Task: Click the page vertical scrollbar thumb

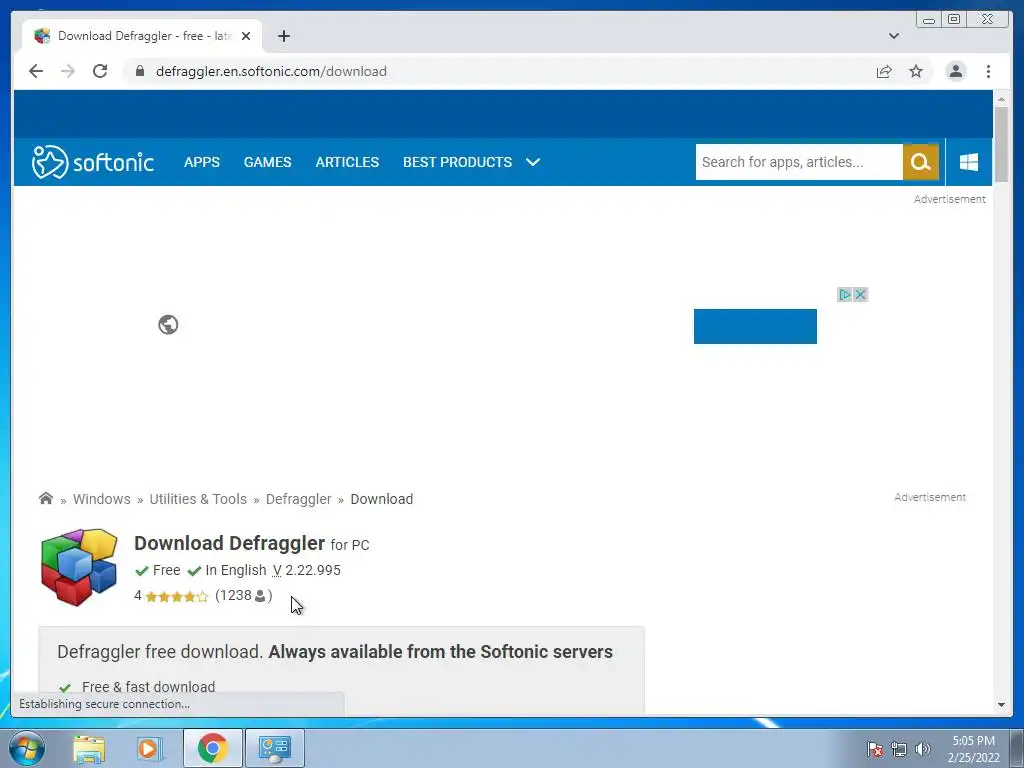Action: click(x=1001, y=144)
